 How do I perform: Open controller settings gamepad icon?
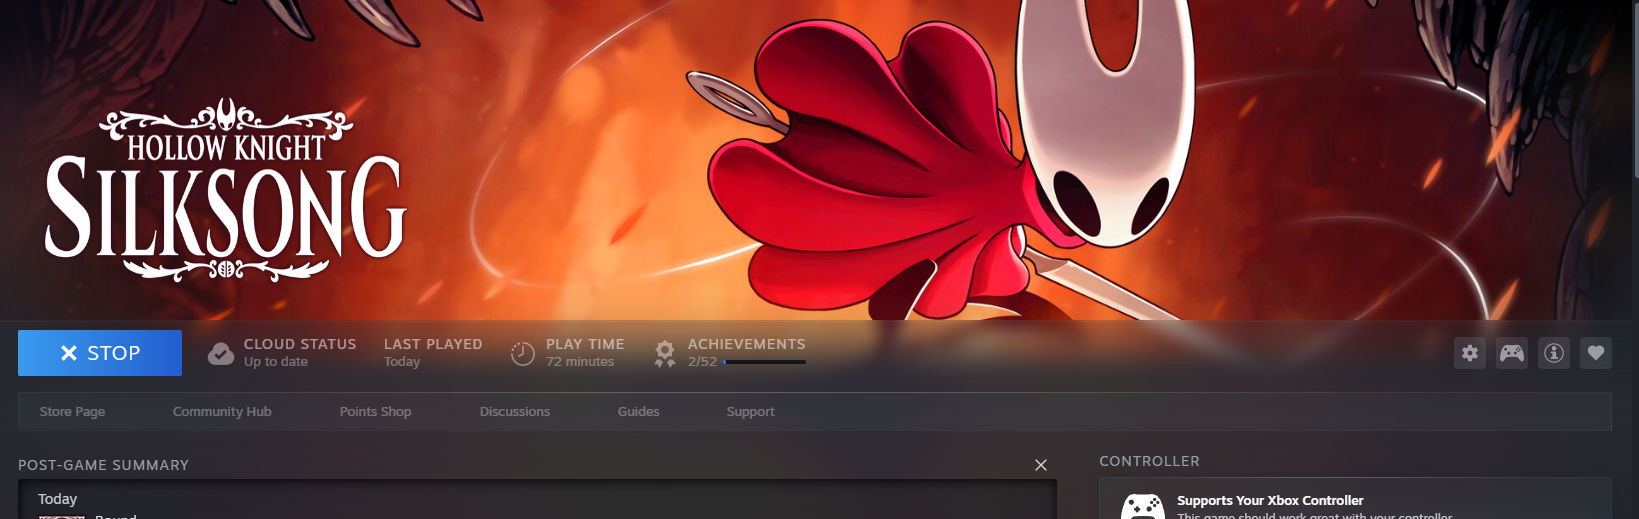(x=1511, y=353)
